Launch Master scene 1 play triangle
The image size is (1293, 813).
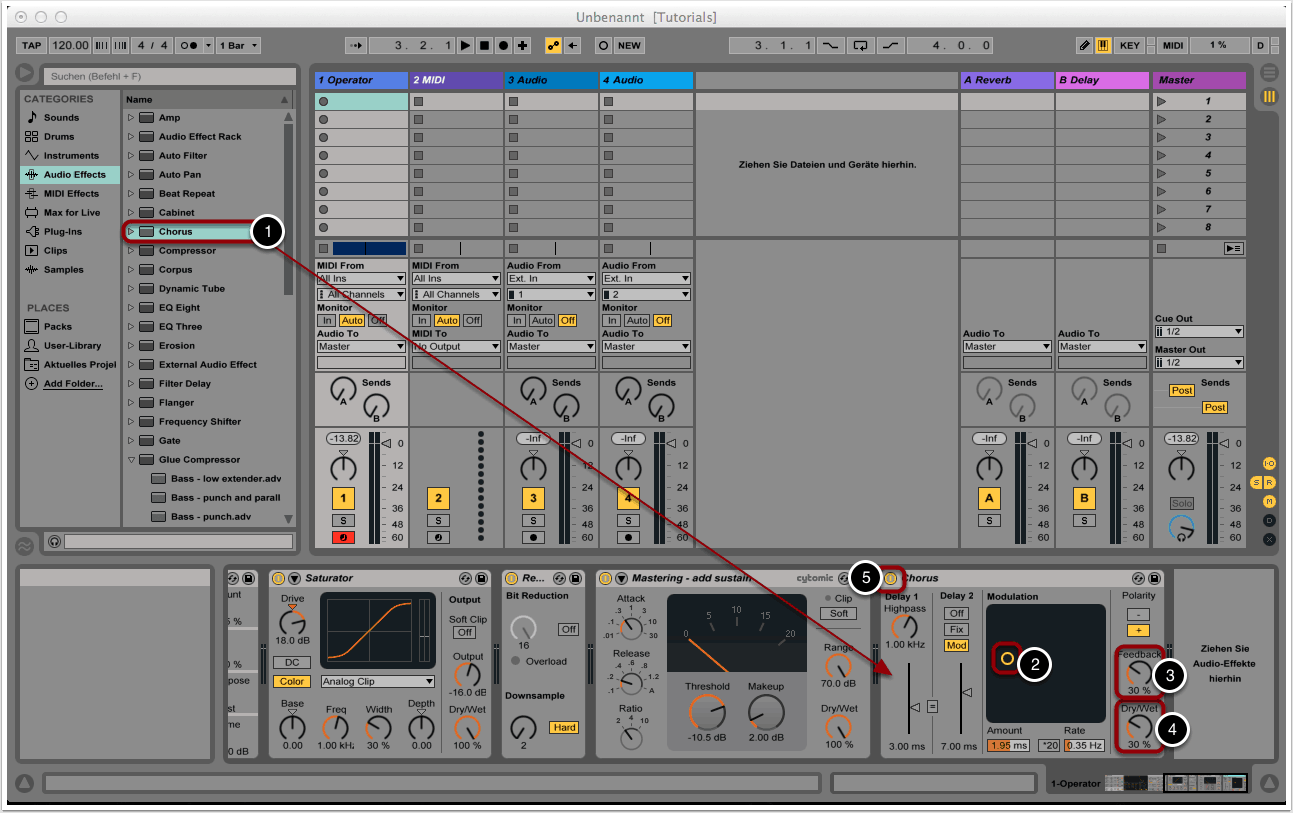[x=1161, y=101]
